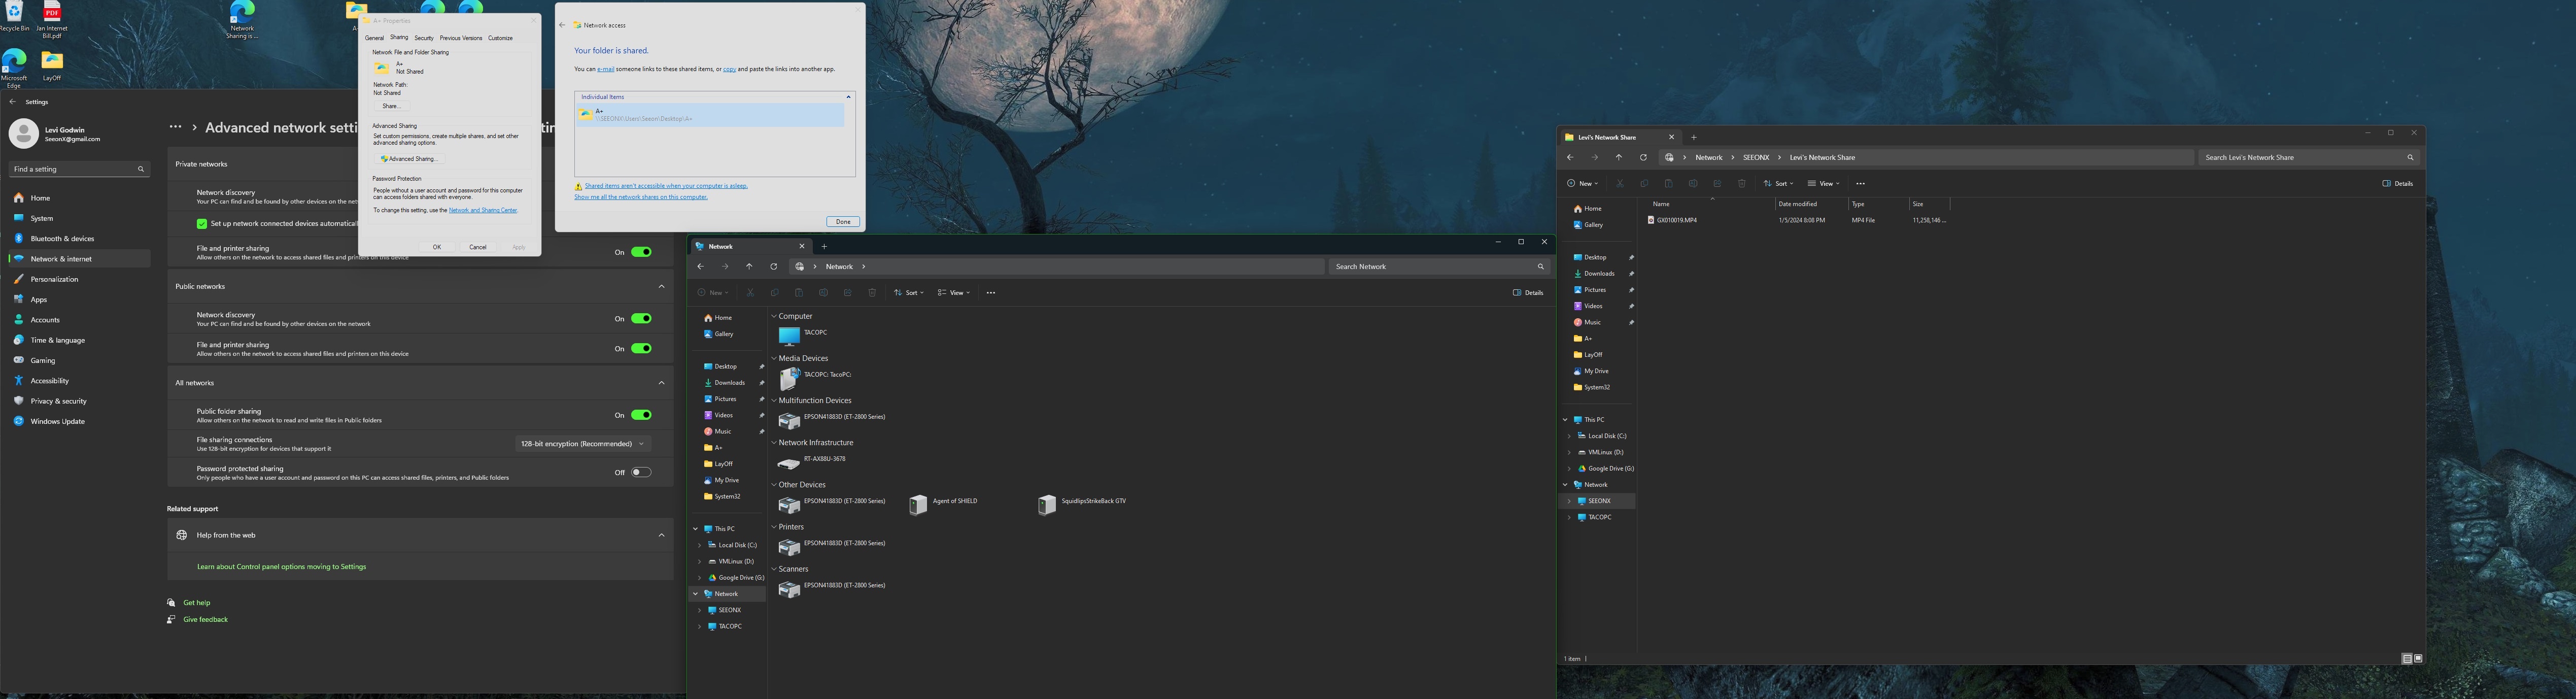Toggle Public networks File and printer sharing
Viewport: 2576px width, 699px height.
pos(641,349)
